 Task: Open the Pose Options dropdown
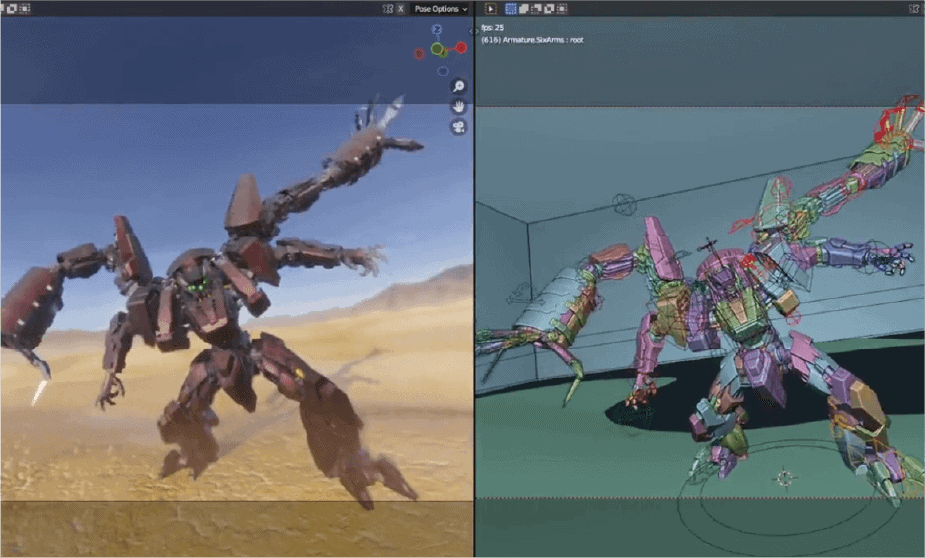(x=440, y=9)
